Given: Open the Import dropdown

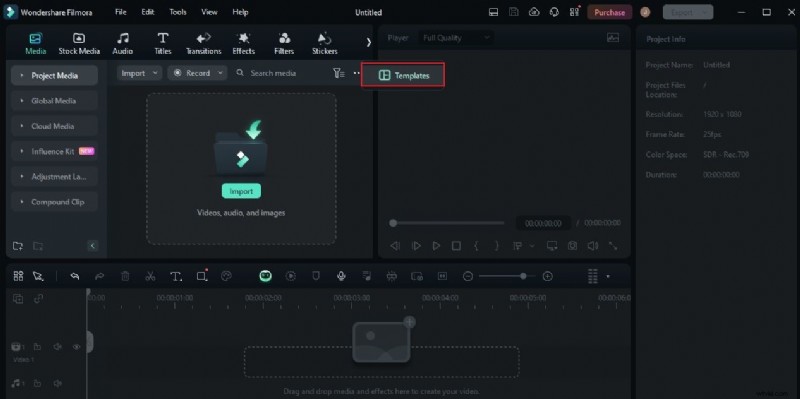Looking at the screenshot, I should 139,73.
